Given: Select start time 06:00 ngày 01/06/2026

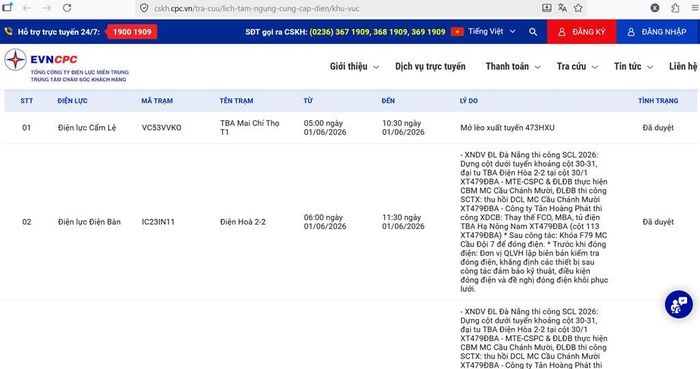Looking at the screenshot, I should click(325, 222).
